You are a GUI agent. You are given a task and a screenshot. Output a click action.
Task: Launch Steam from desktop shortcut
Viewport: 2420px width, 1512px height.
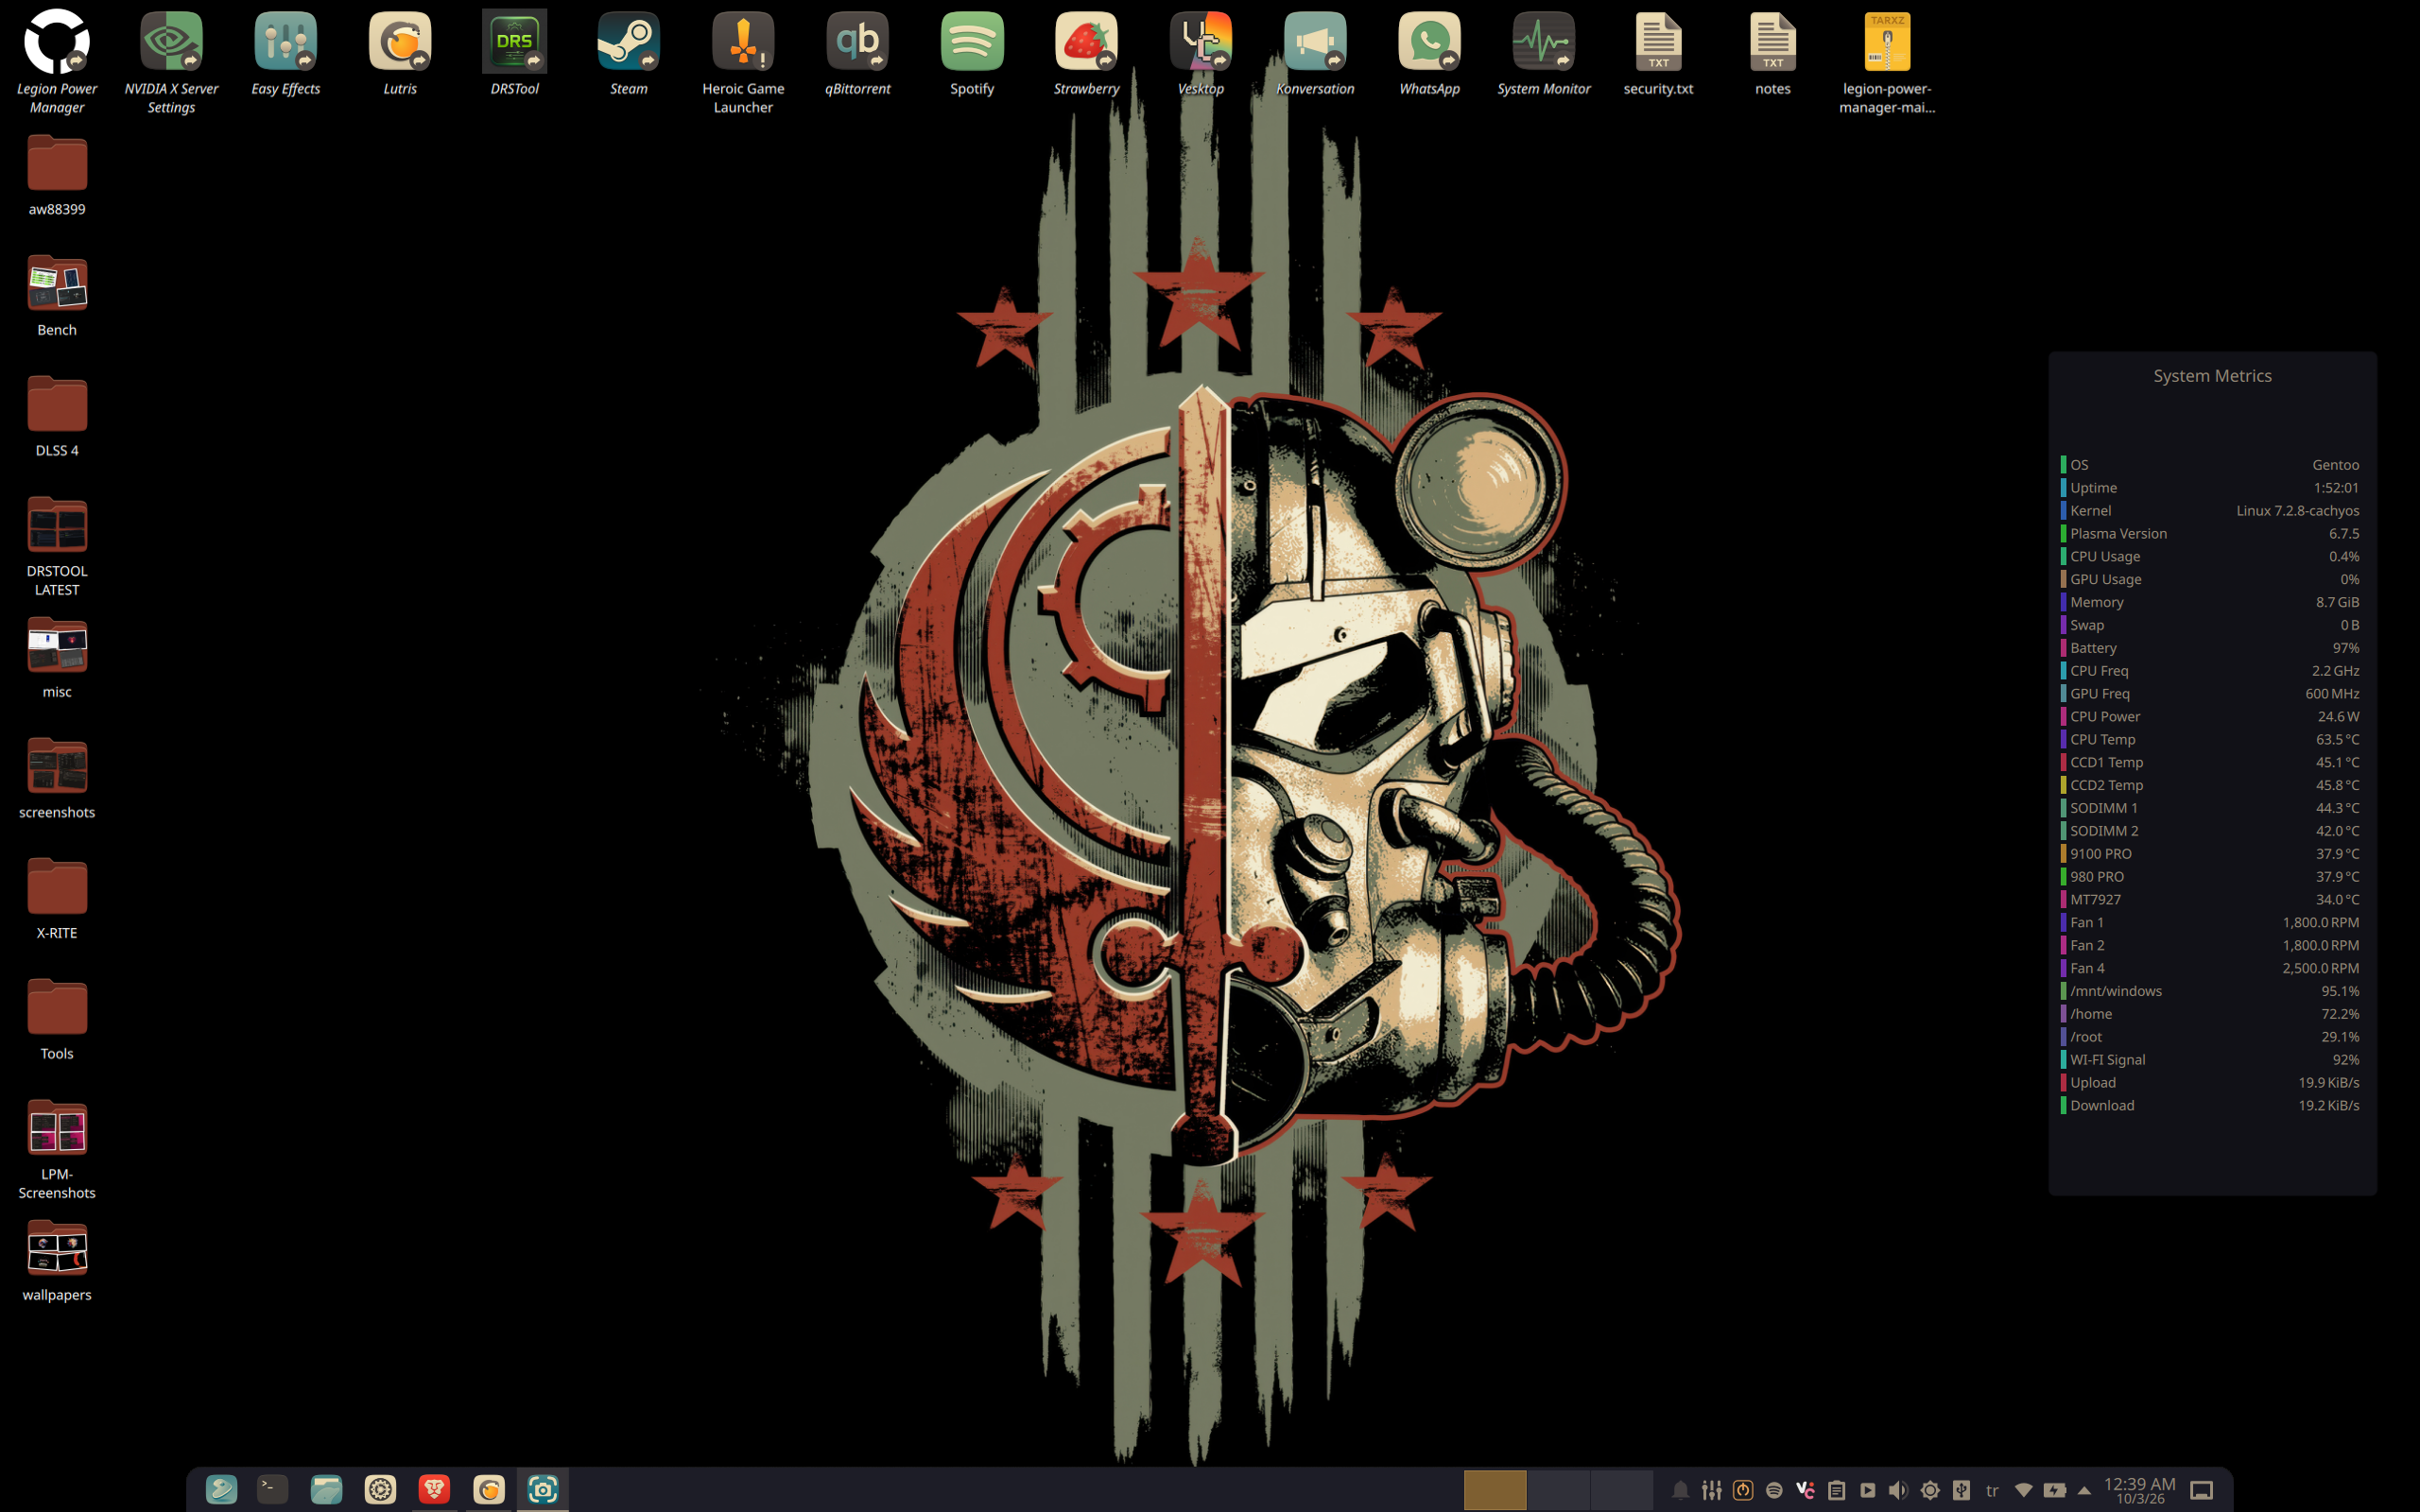[629, 42]
